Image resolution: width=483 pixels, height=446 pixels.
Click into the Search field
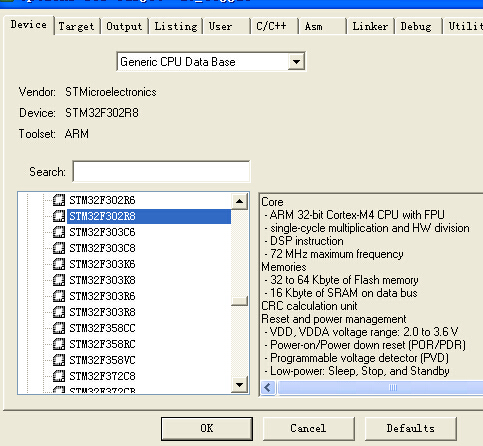pos(161,172)
